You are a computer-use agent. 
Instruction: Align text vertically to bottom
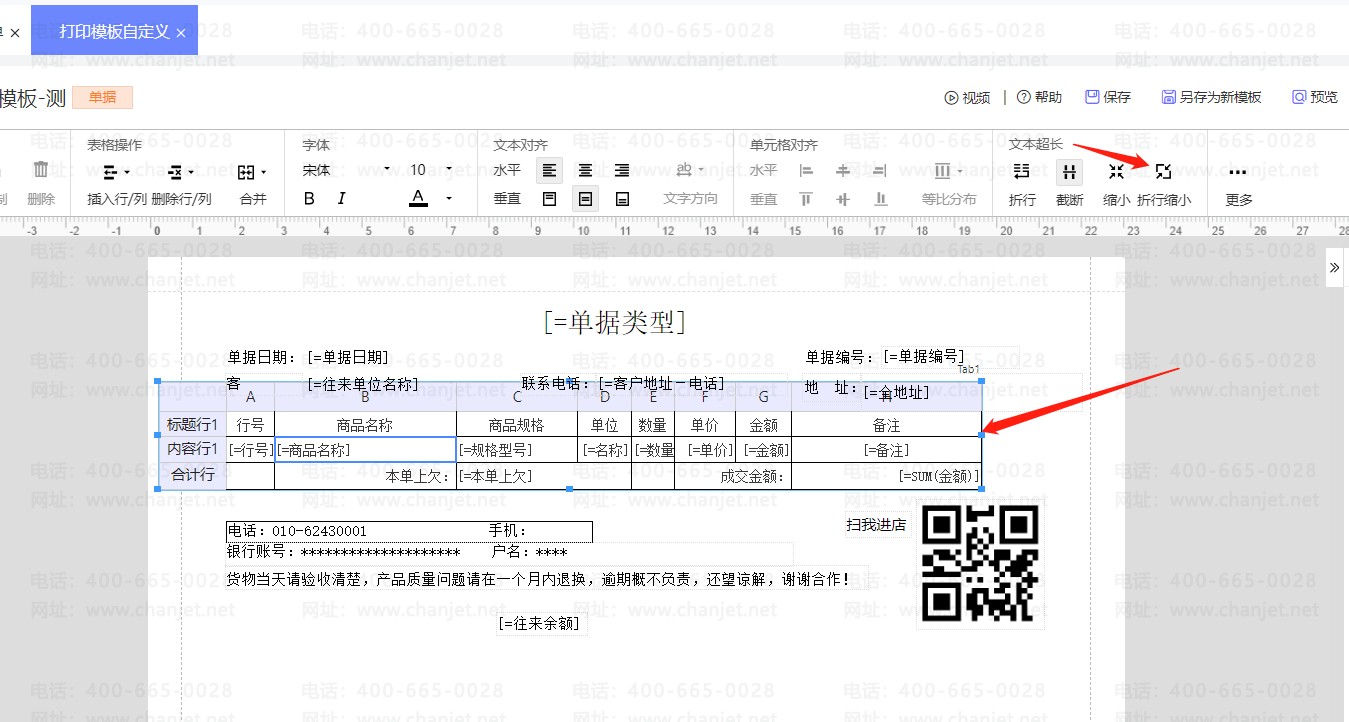point(622,199)
